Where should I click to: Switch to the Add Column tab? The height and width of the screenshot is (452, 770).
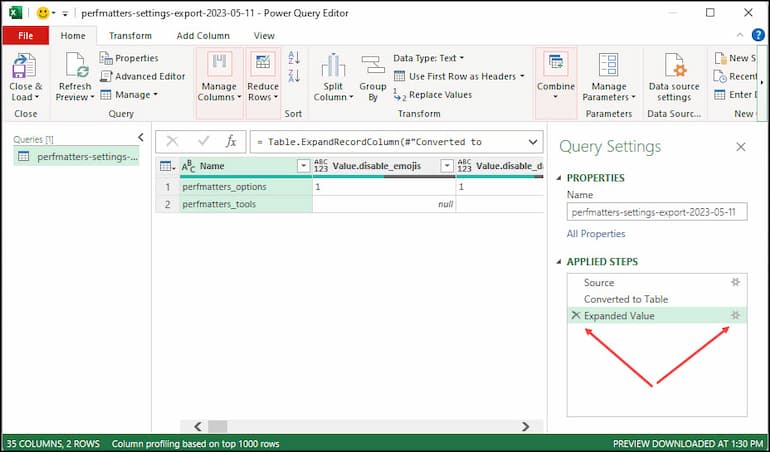point(203,35)
